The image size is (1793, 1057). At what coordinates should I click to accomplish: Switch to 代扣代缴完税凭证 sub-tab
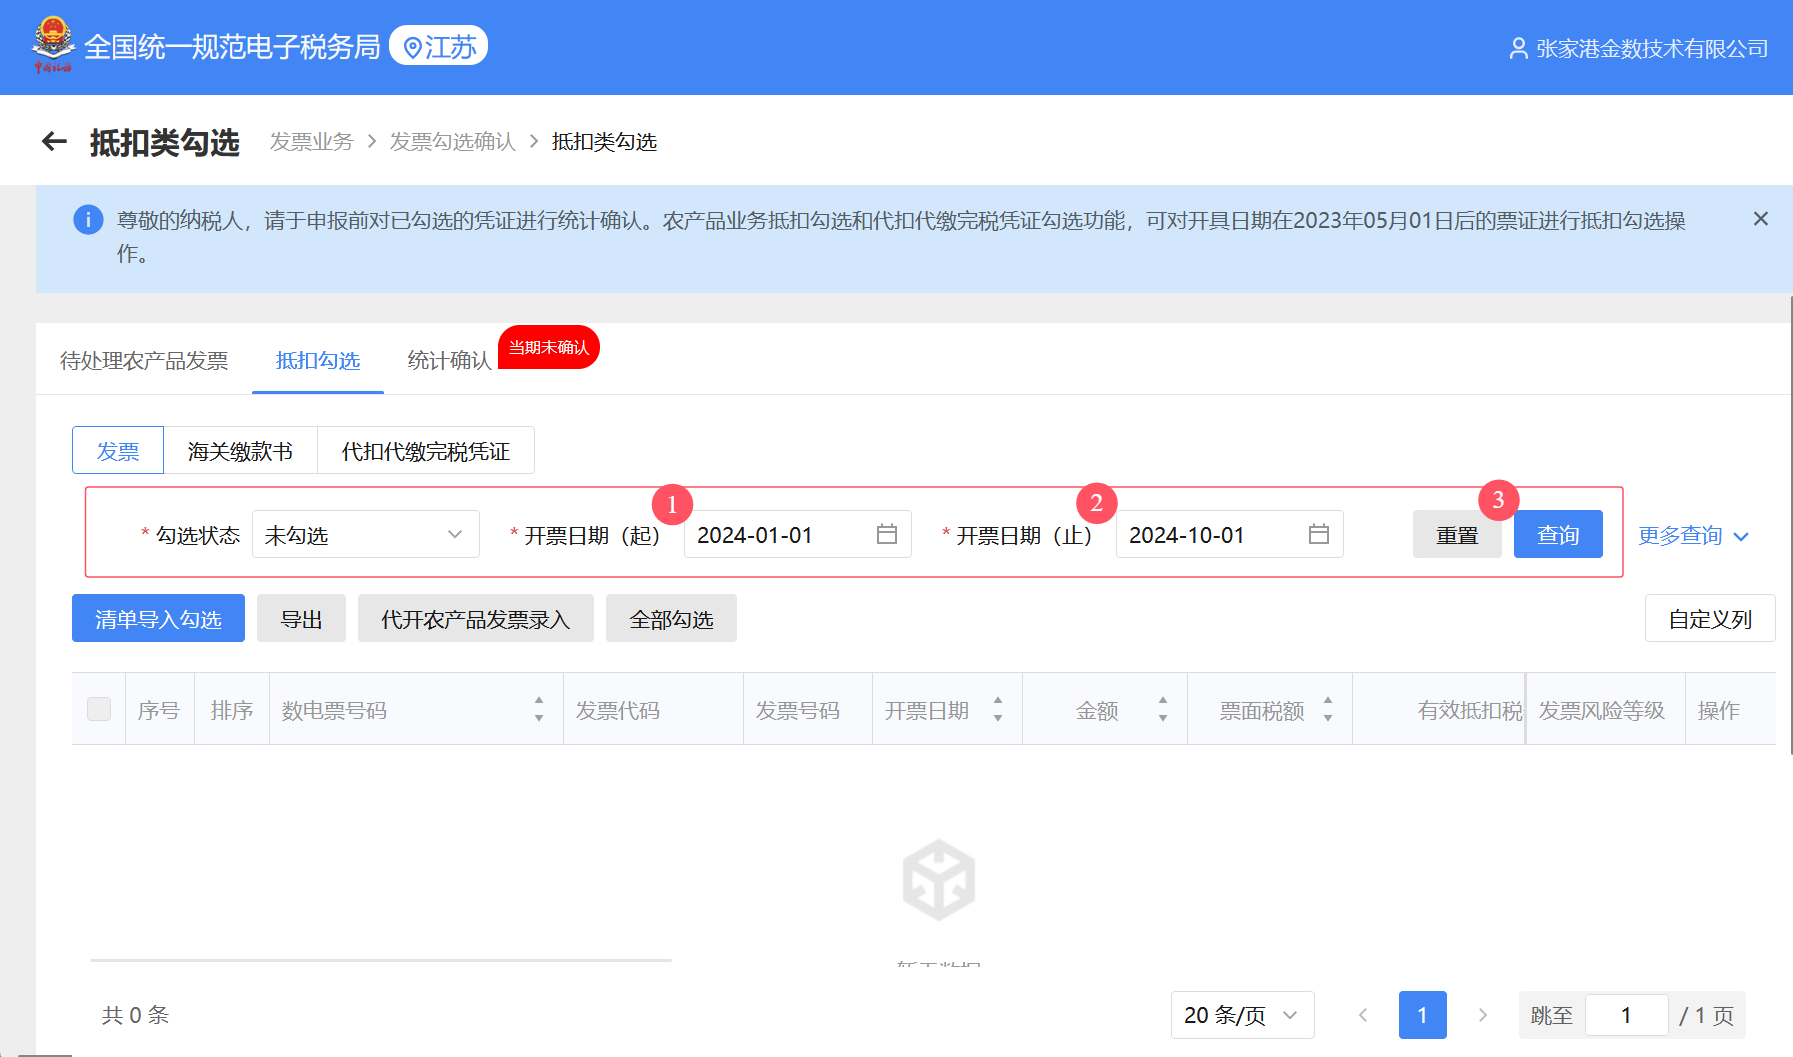click(426, 451)
